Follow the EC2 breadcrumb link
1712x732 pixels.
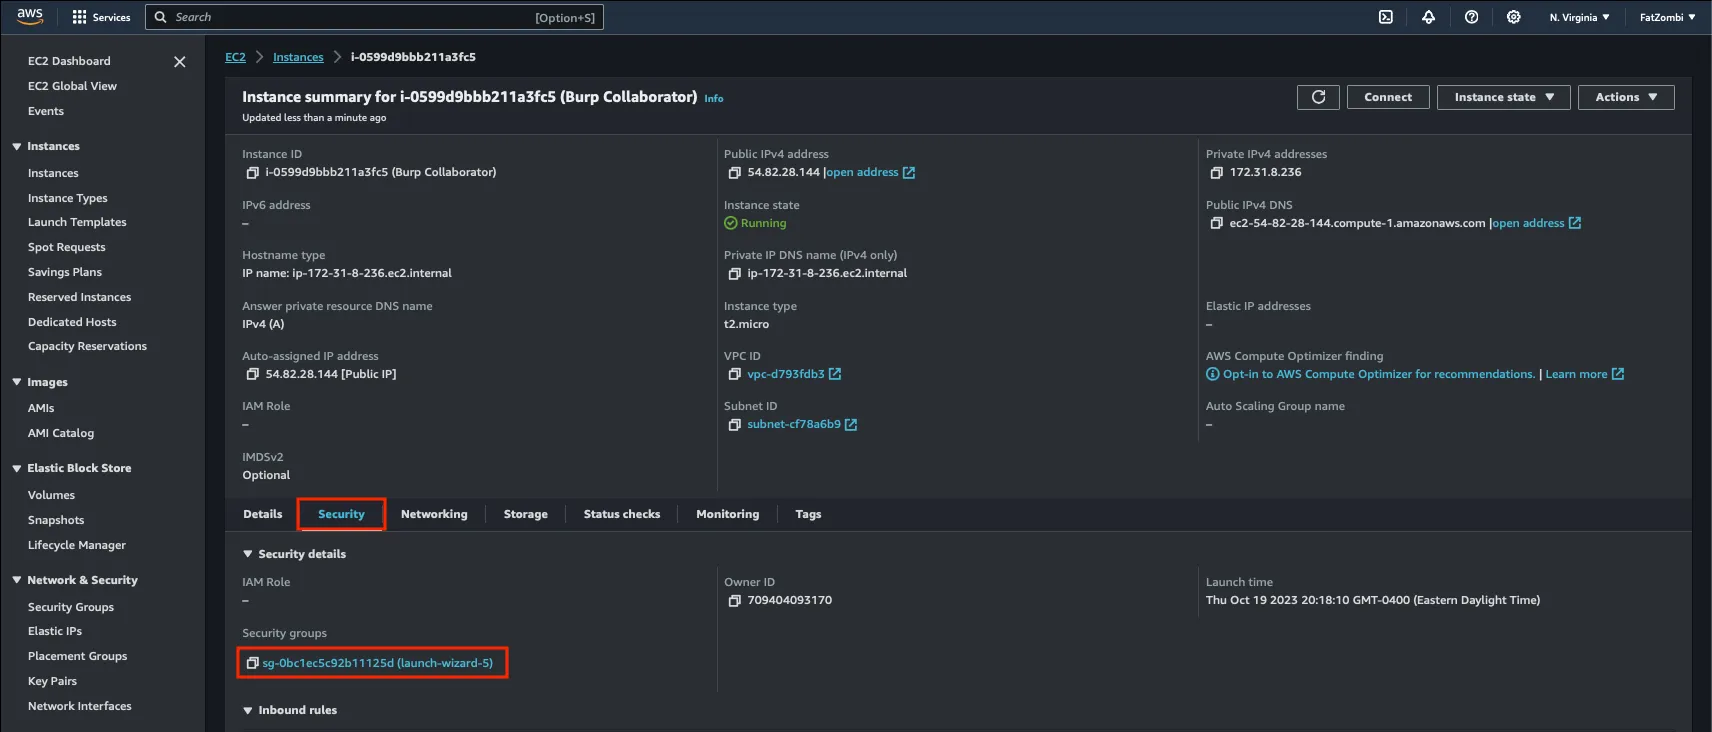[x=235, y=57]
